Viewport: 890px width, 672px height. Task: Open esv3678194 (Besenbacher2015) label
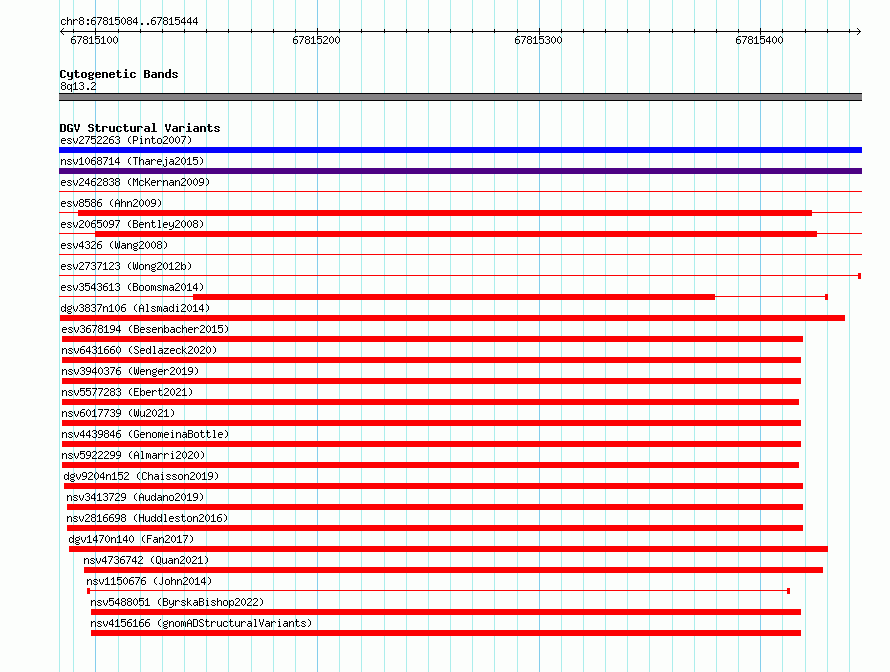145,329
